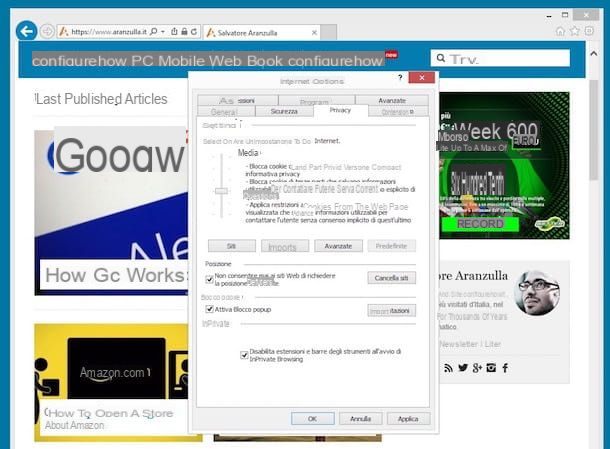Toggle Attiva Blocco popup checkbox
The image size is (610, 449).
[x=209, y=309]
